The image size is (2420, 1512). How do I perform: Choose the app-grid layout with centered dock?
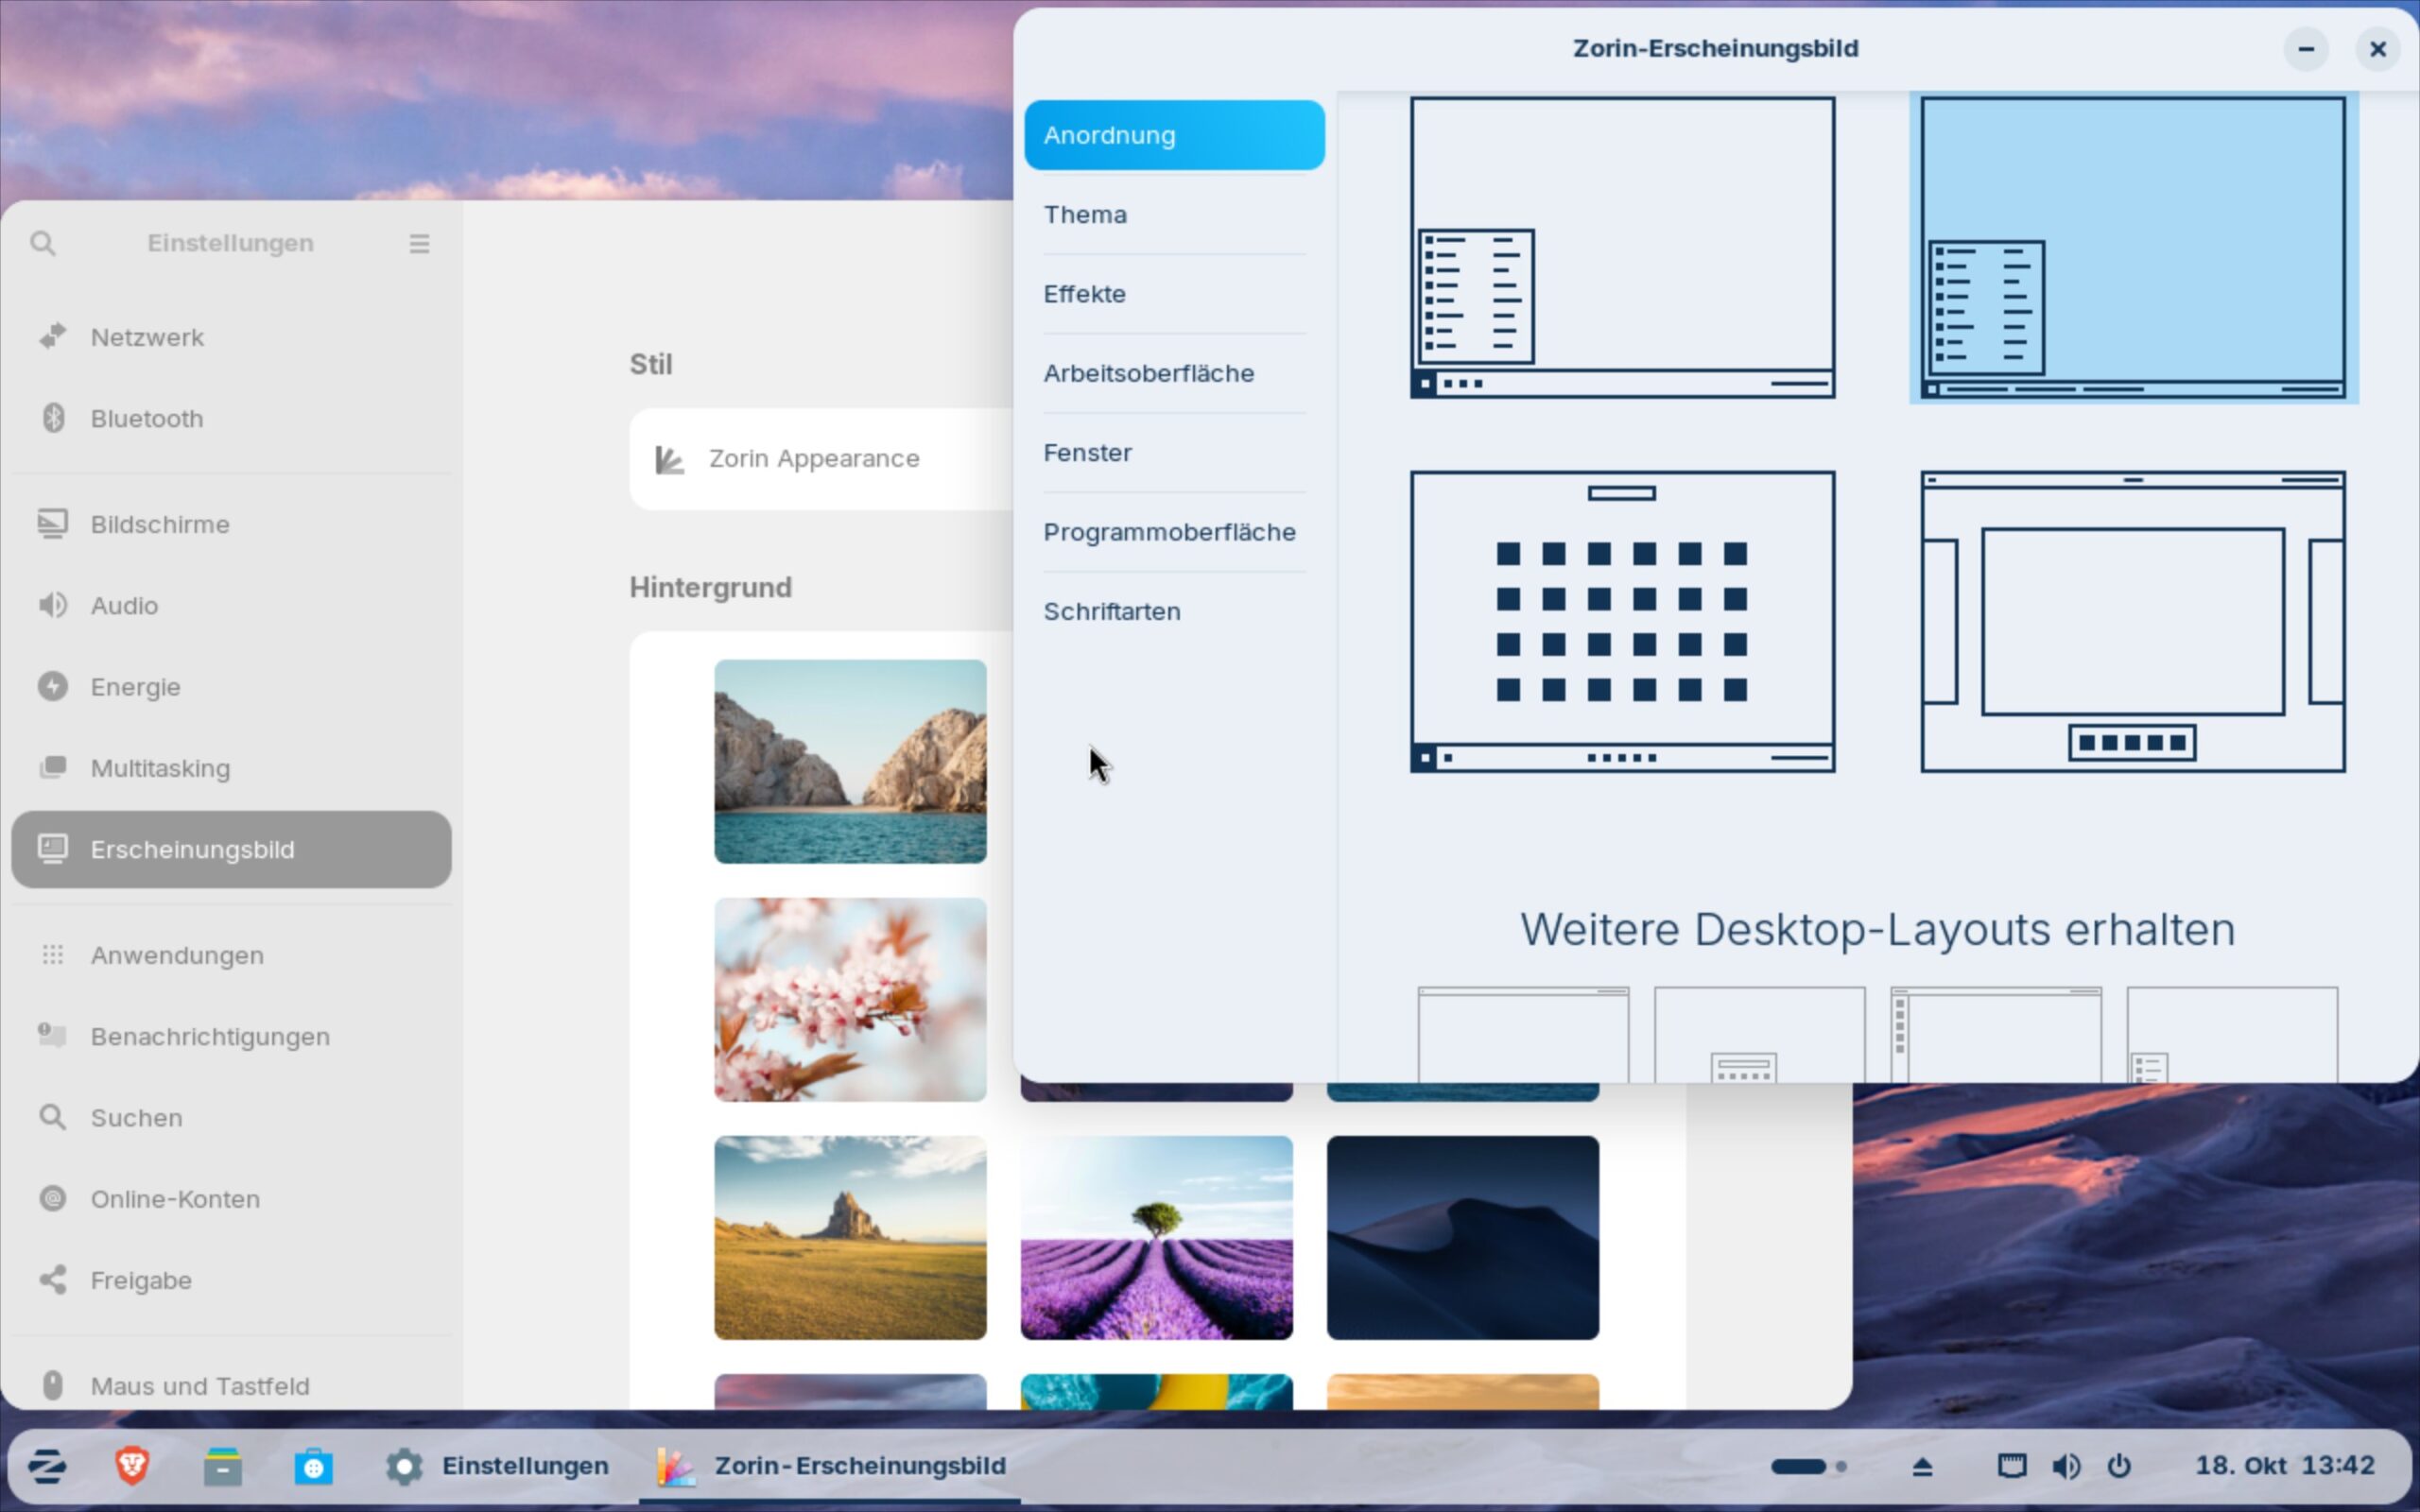pos(1622,621)
